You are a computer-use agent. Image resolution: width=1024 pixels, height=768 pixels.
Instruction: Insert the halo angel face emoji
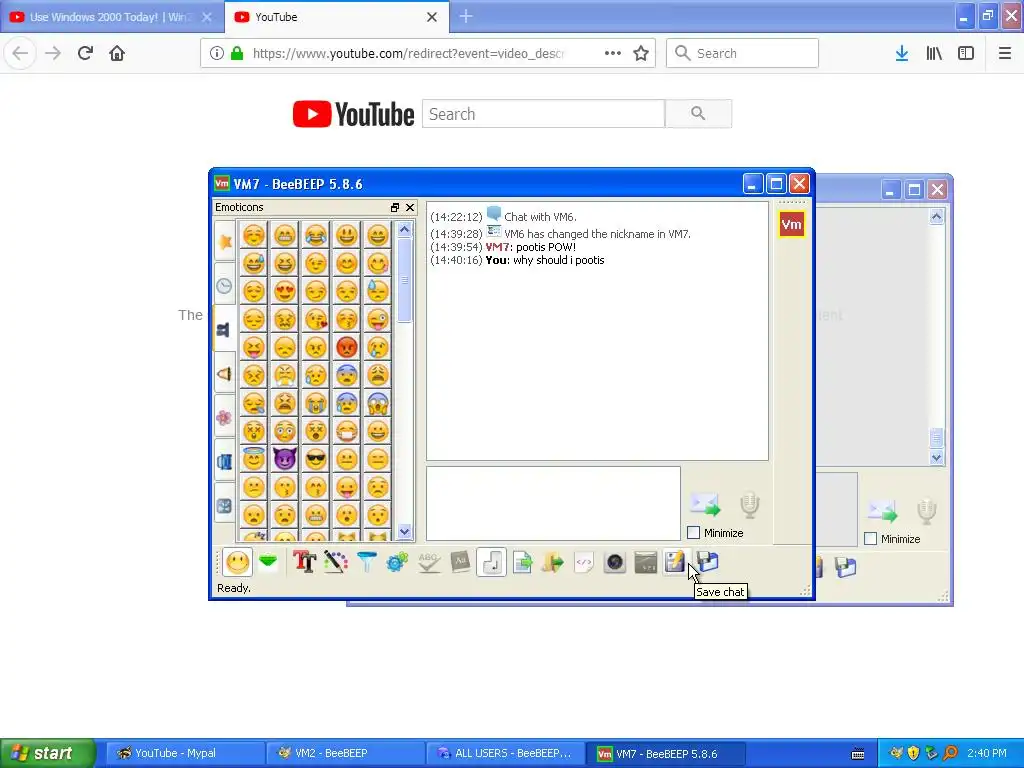pos(254,458)
